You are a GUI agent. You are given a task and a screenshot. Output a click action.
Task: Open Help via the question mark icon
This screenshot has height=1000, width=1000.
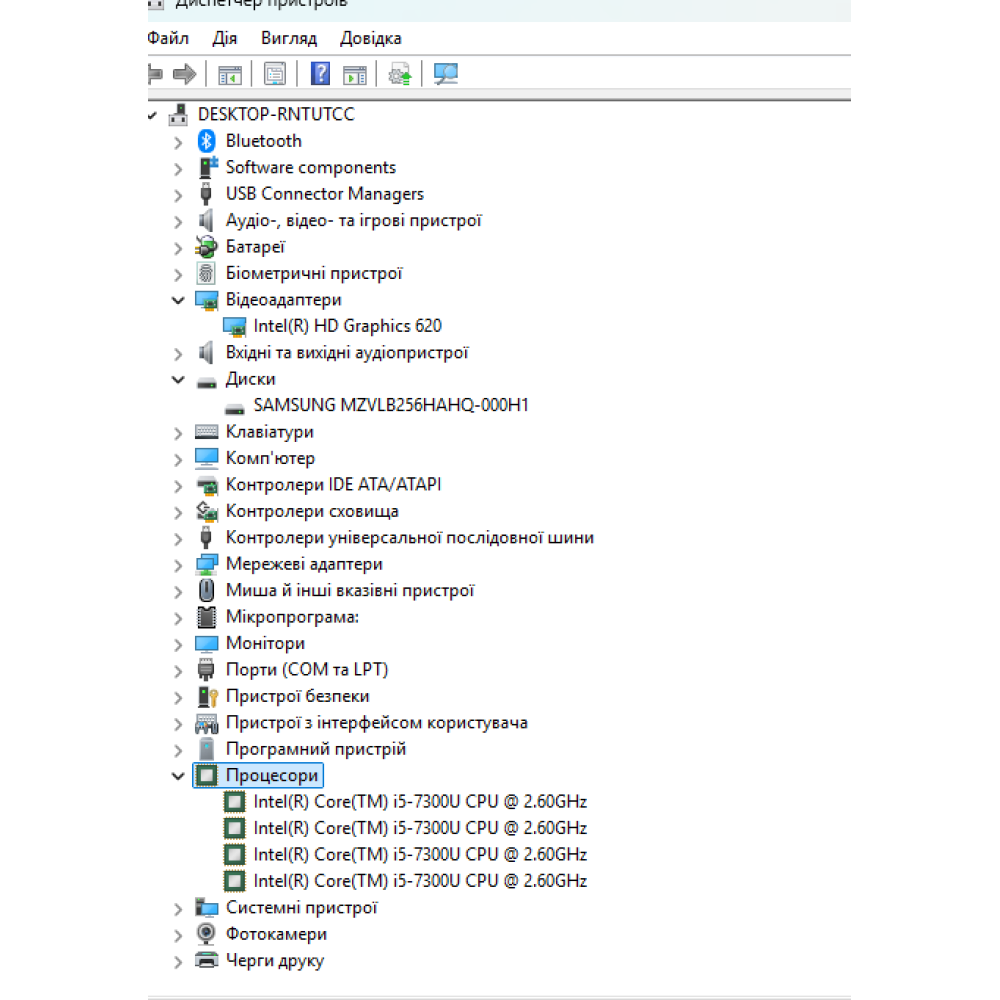(x=320, y=74)
